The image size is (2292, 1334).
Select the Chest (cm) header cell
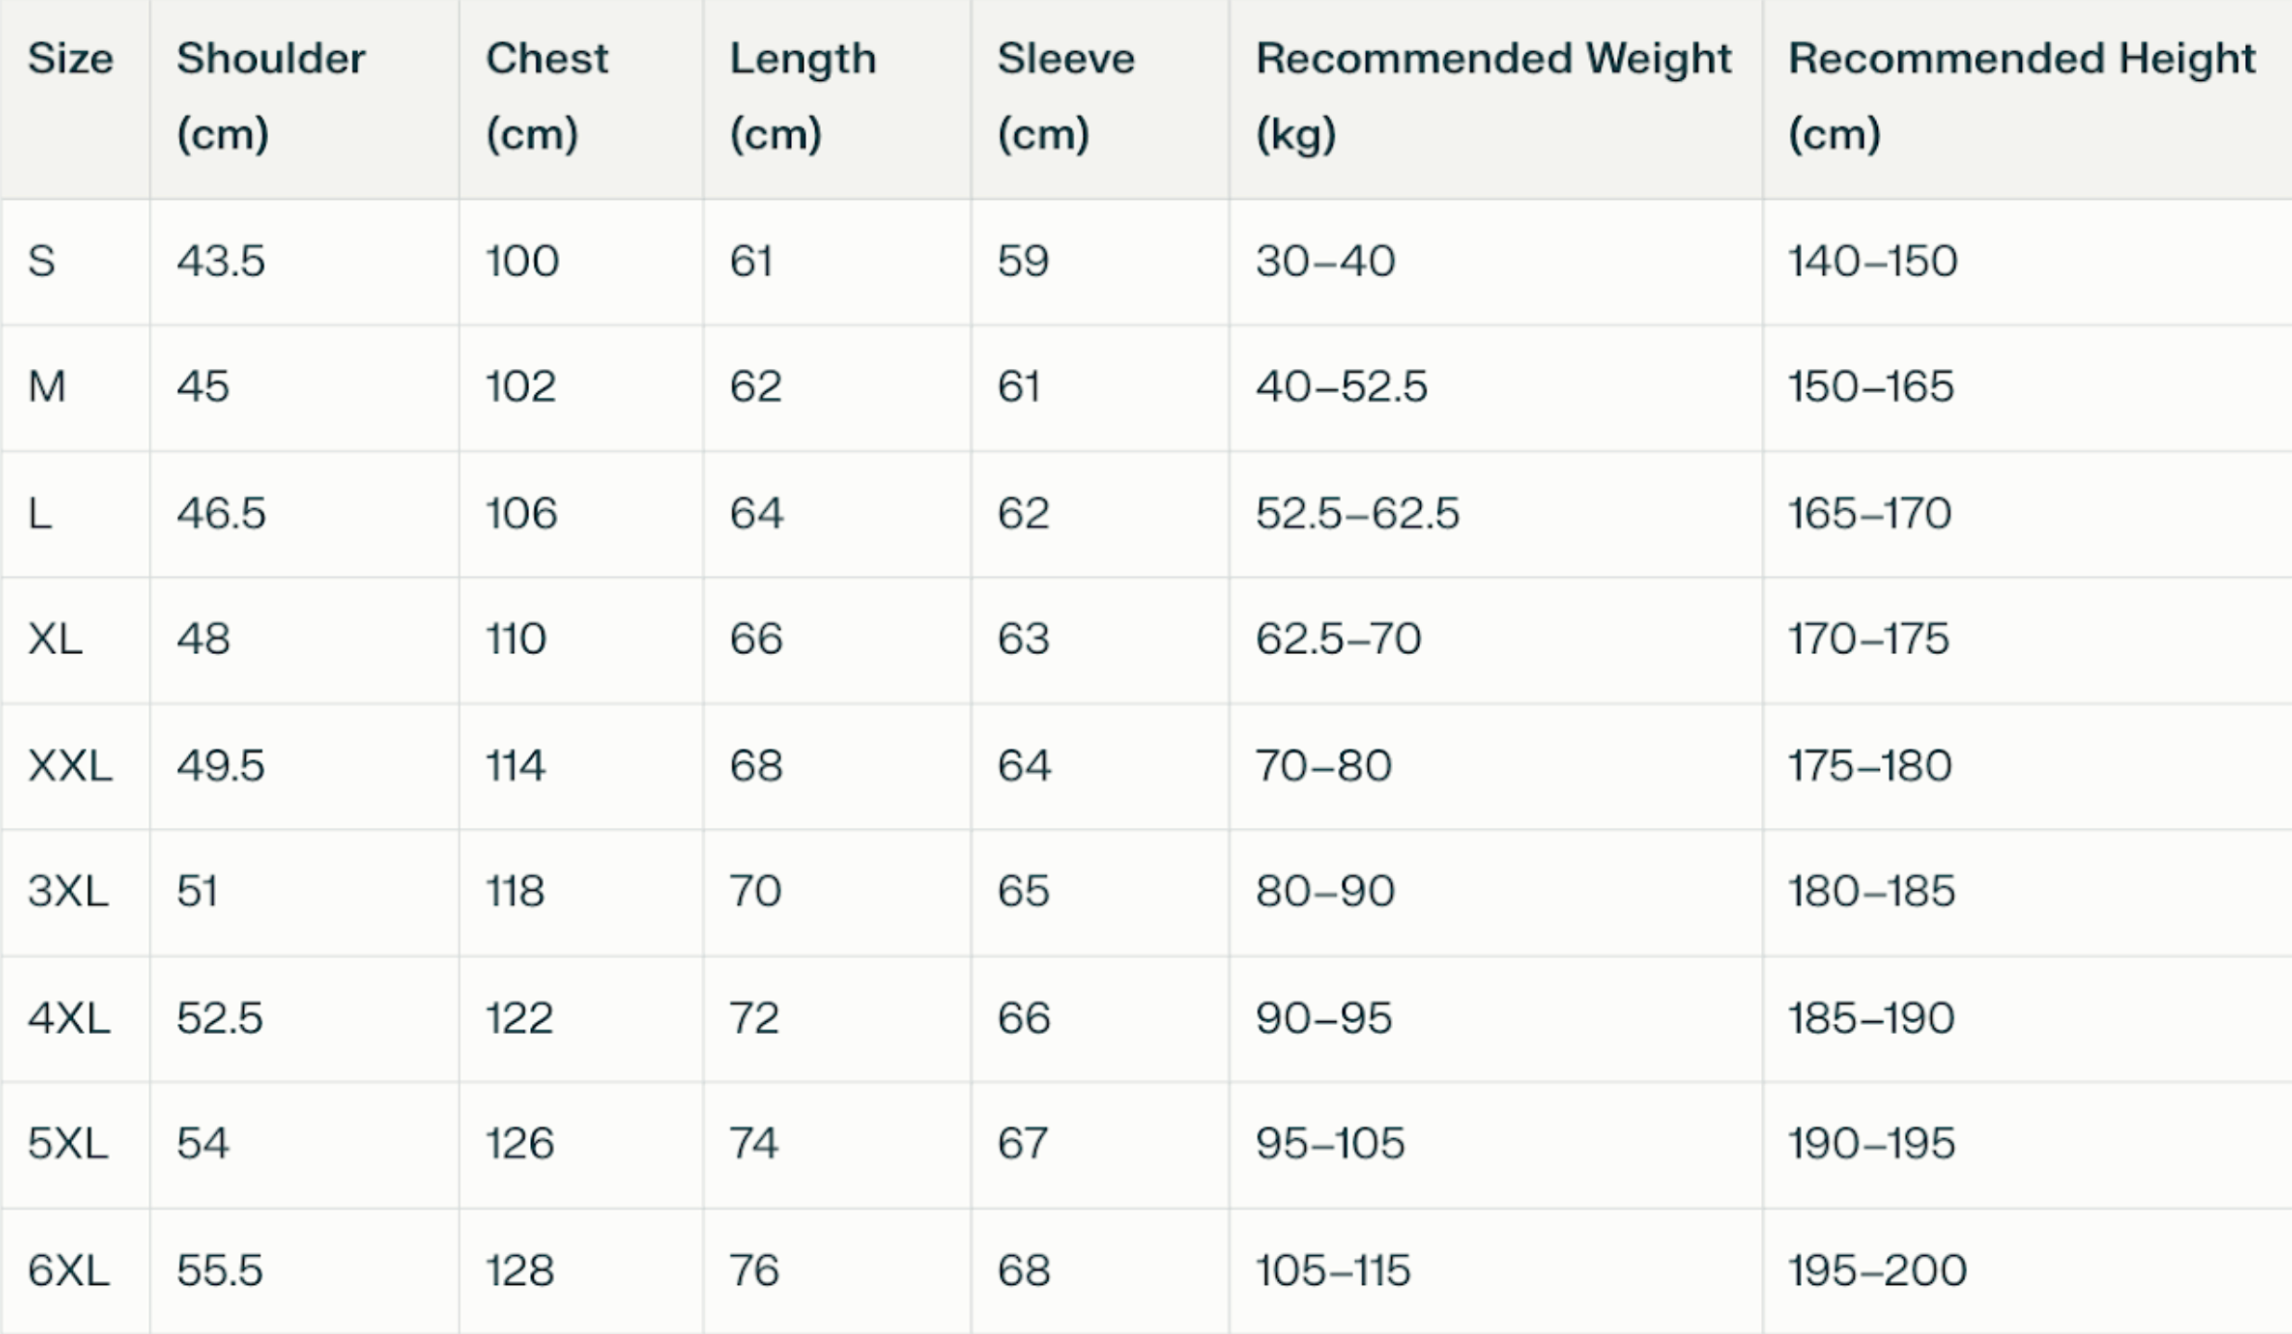(x=546, y=96)
